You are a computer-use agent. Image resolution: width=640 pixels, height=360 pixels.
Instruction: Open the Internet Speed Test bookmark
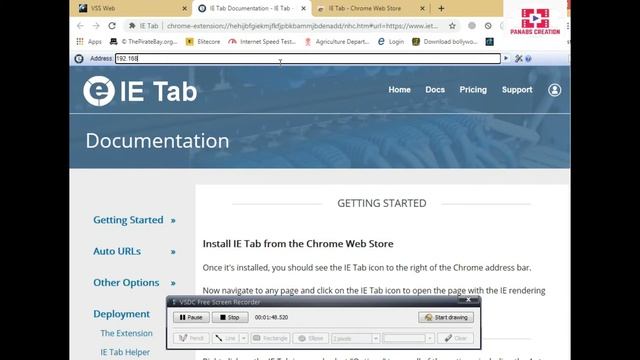(x=262, y=42)
